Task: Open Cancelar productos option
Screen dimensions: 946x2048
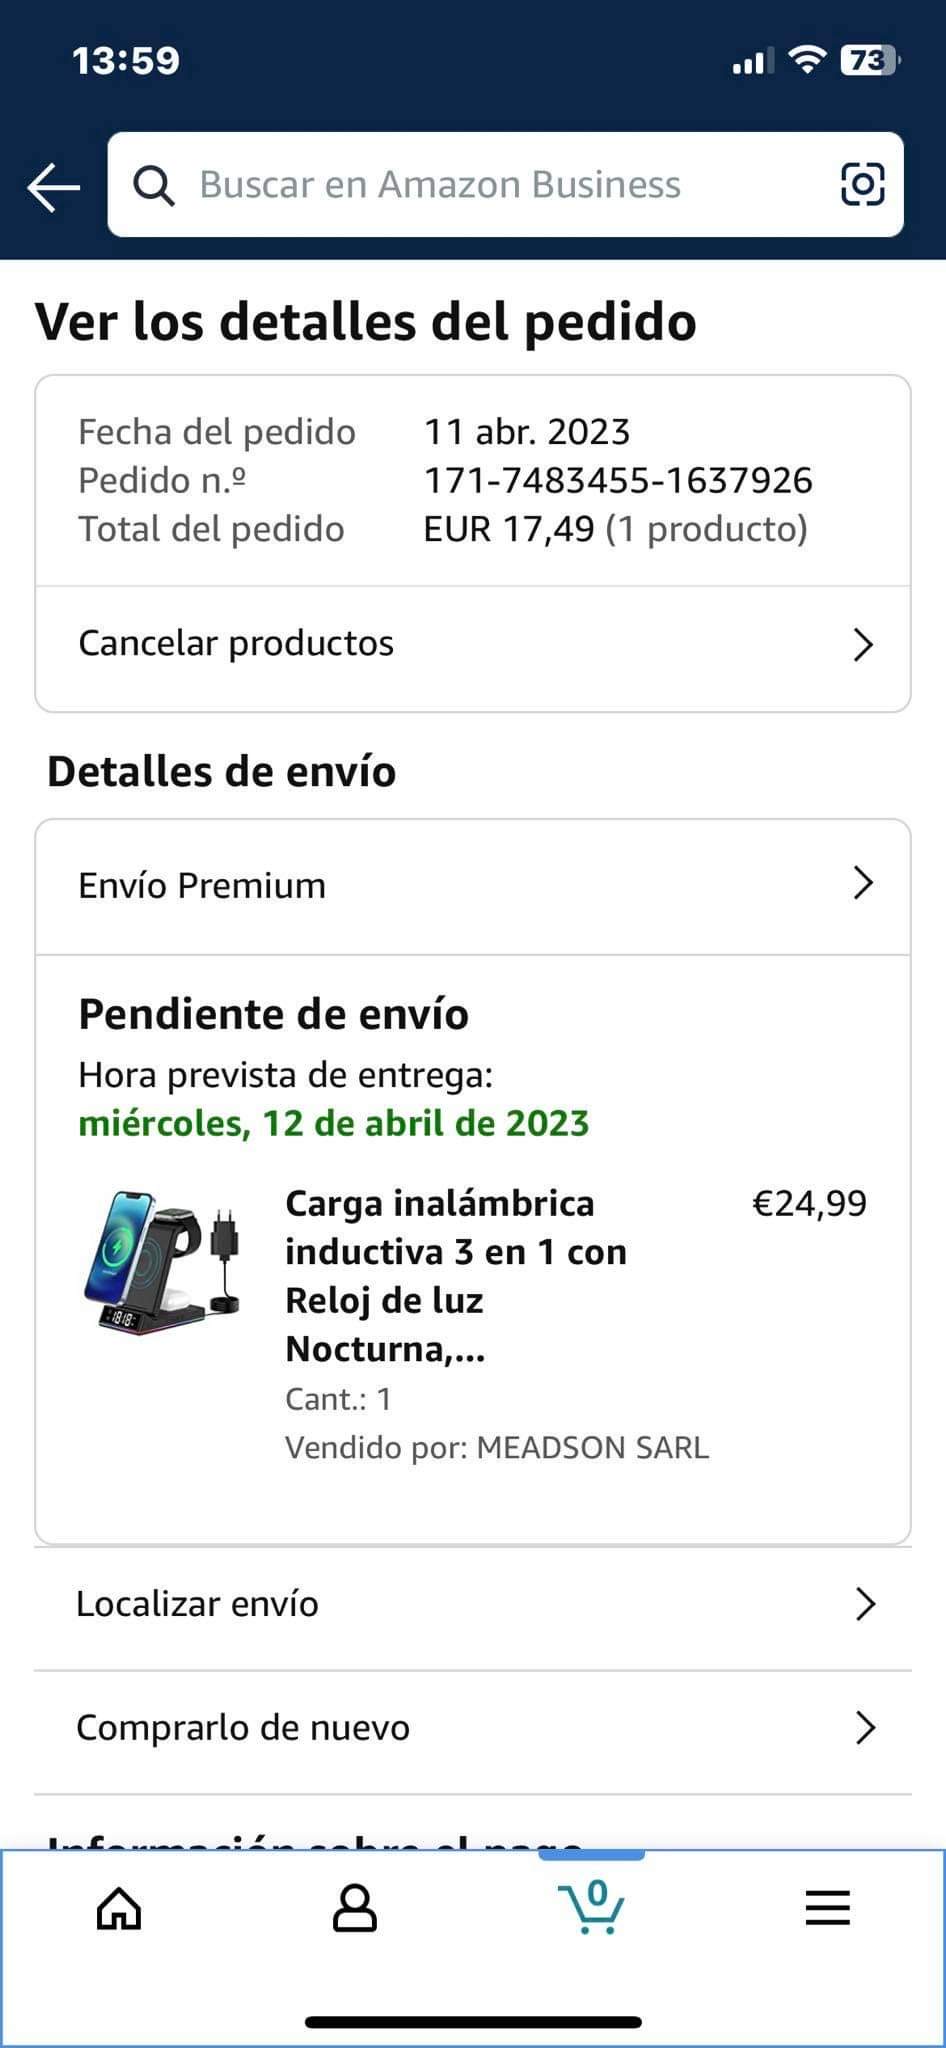Action: 237,644
